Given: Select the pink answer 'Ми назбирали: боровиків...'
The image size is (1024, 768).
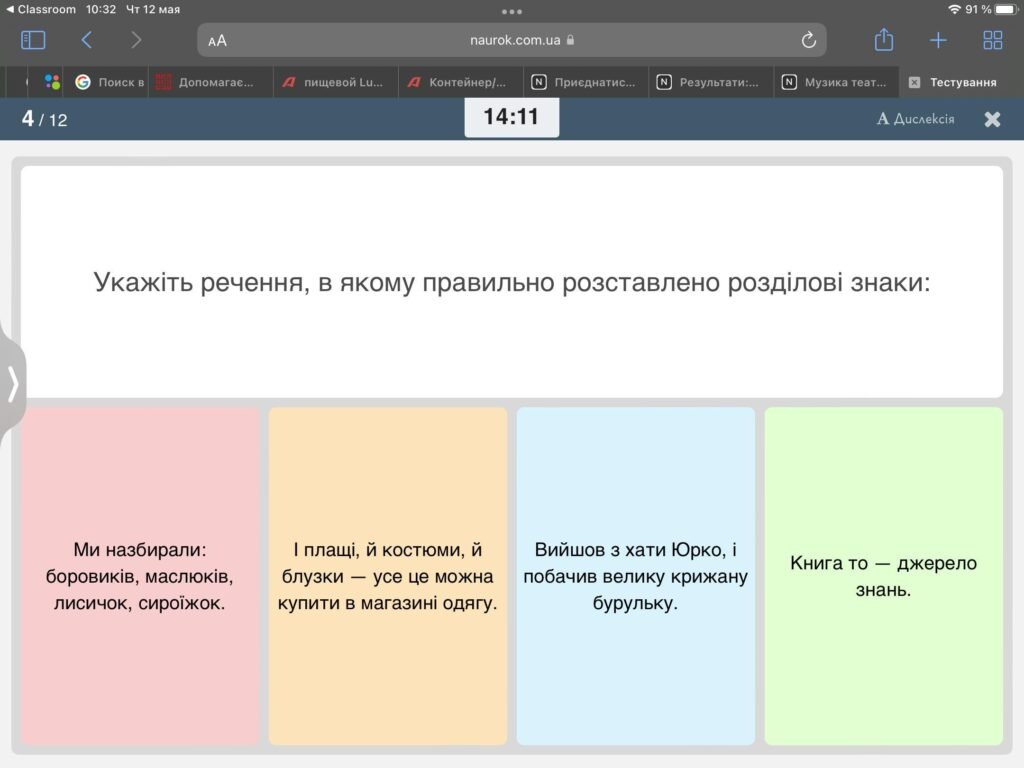Looking at the screenshot, I should point(140,576).
